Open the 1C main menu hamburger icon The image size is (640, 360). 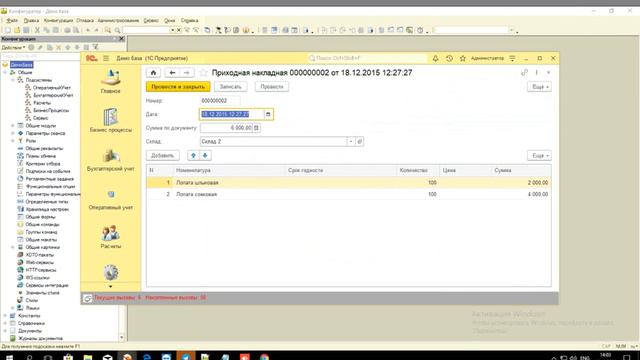click(106, 58)
